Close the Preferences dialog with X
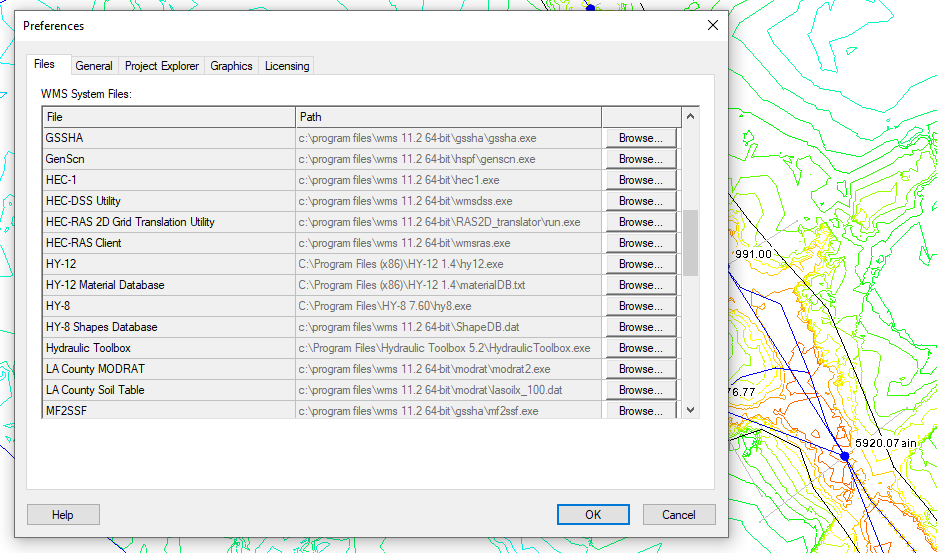 pos(713,25)
